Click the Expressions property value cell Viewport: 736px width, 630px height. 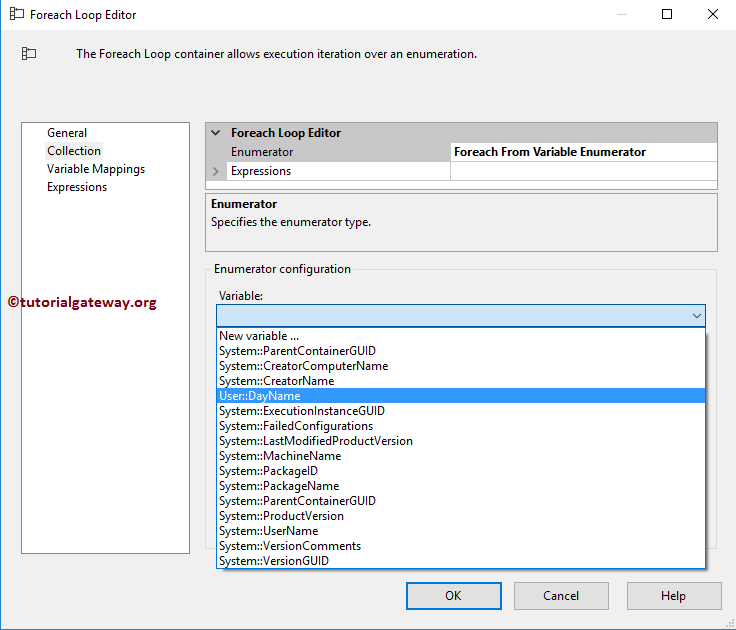coord(583,171)
